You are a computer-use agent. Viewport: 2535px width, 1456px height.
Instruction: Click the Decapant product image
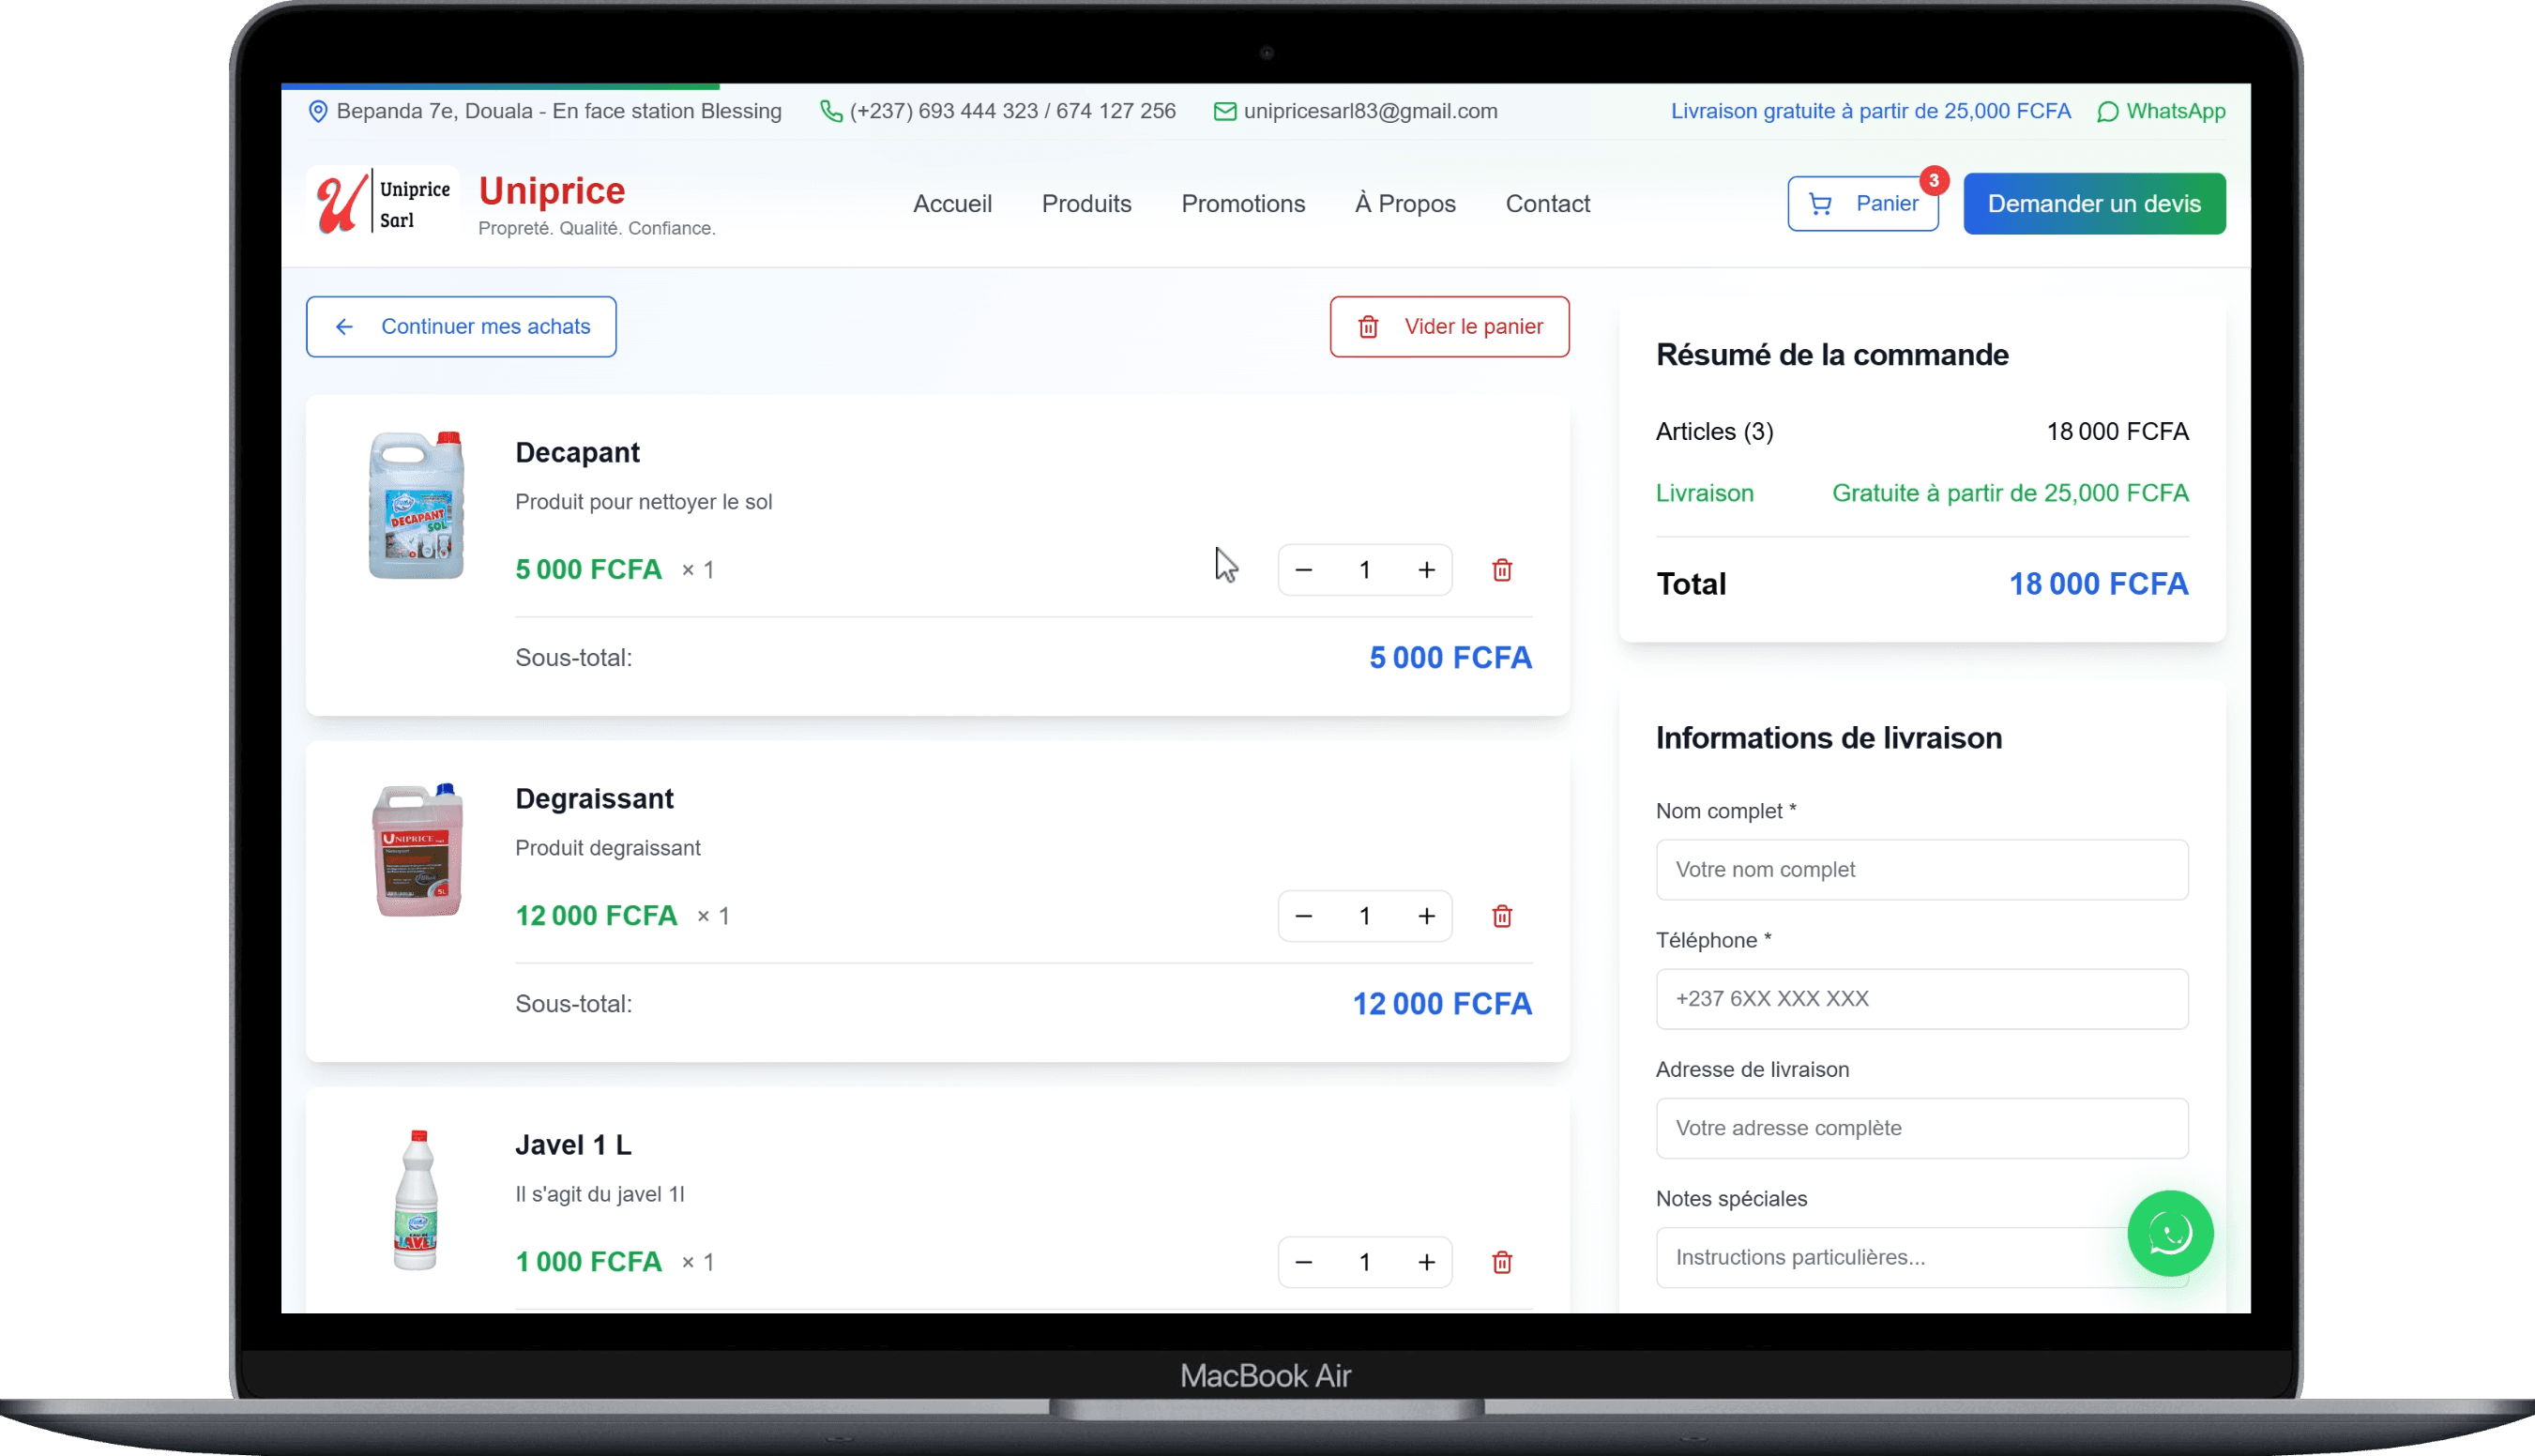417,505
